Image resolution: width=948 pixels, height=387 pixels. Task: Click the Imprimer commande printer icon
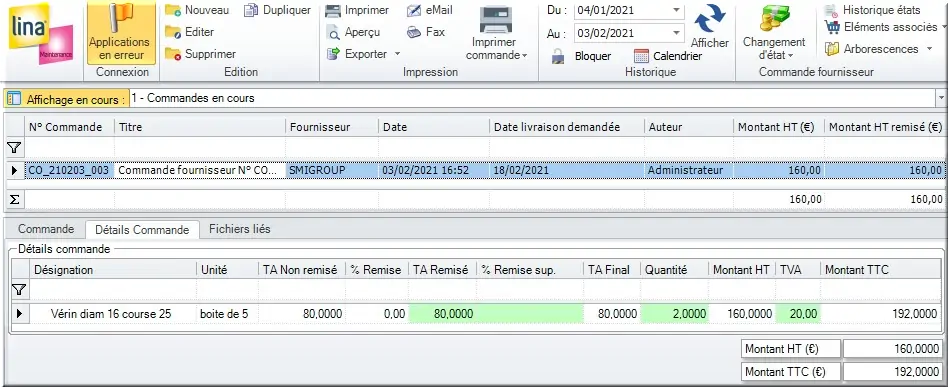(496, 20)
